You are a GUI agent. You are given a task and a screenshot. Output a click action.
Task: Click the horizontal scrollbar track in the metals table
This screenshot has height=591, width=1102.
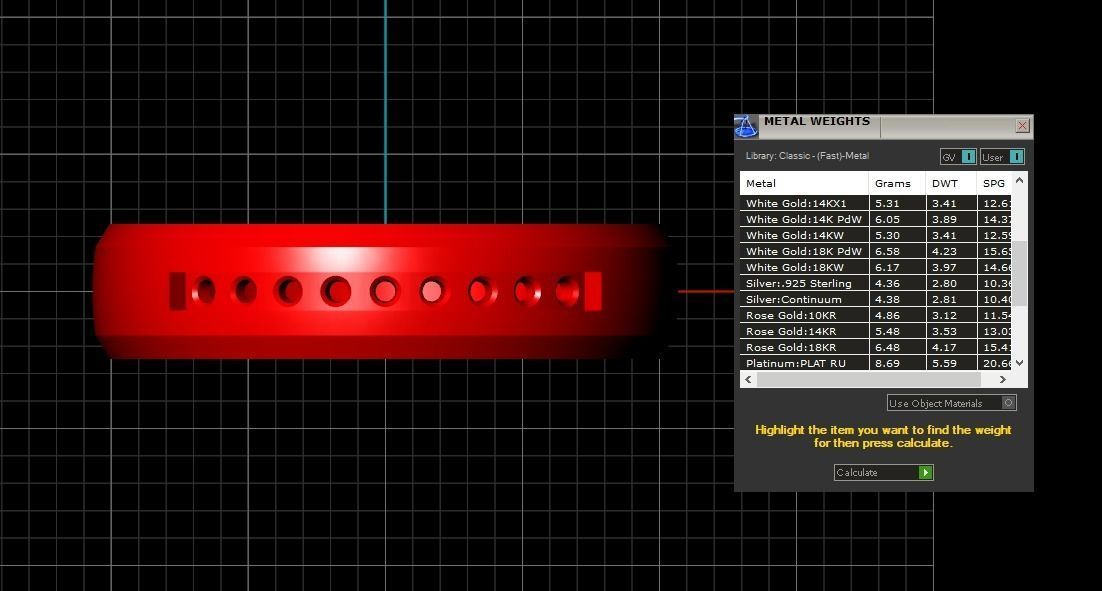click(x=868, y=379)
